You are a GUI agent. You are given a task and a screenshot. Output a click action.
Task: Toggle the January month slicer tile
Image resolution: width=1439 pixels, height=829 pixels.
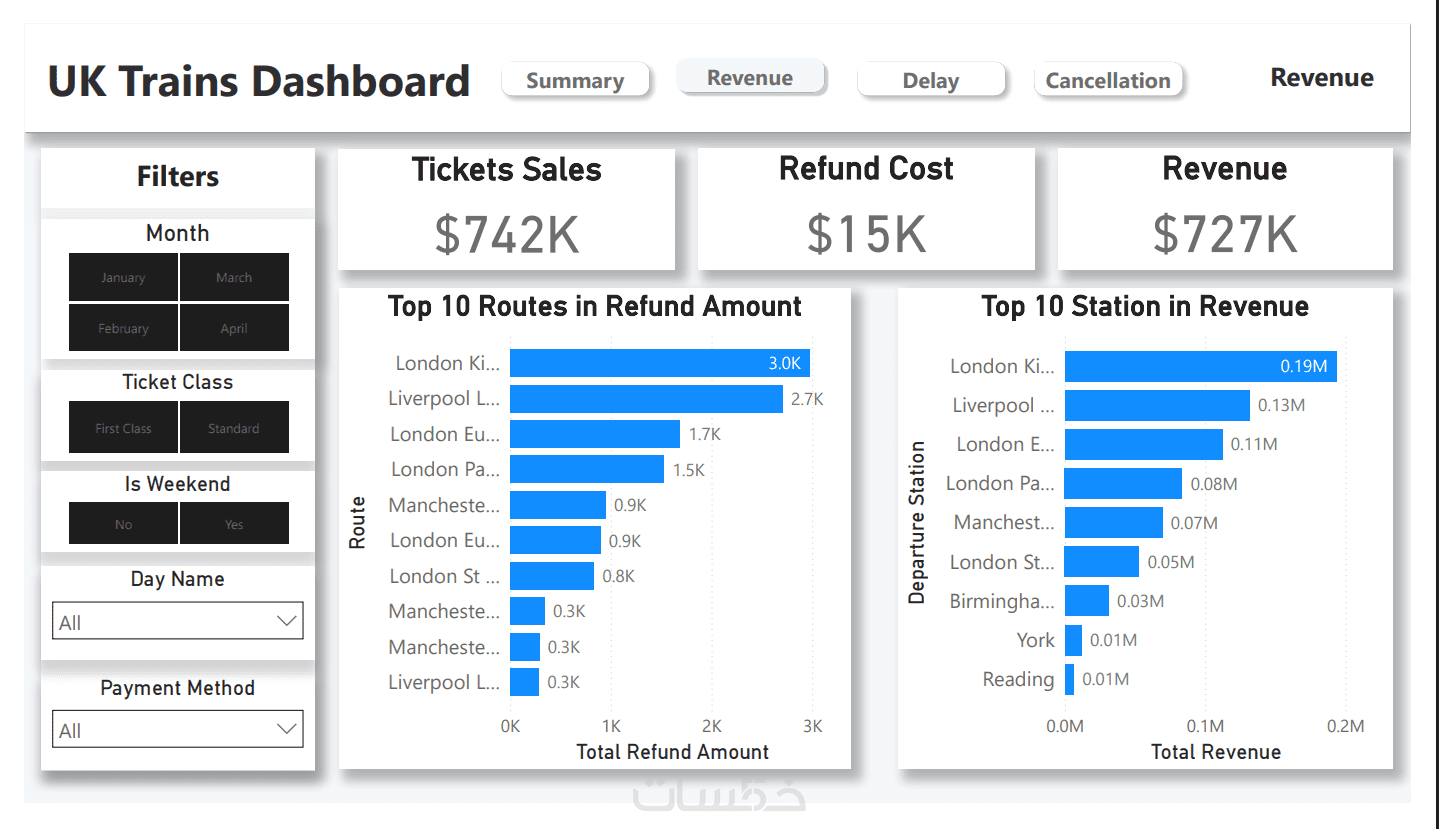(x=123, y=277)
